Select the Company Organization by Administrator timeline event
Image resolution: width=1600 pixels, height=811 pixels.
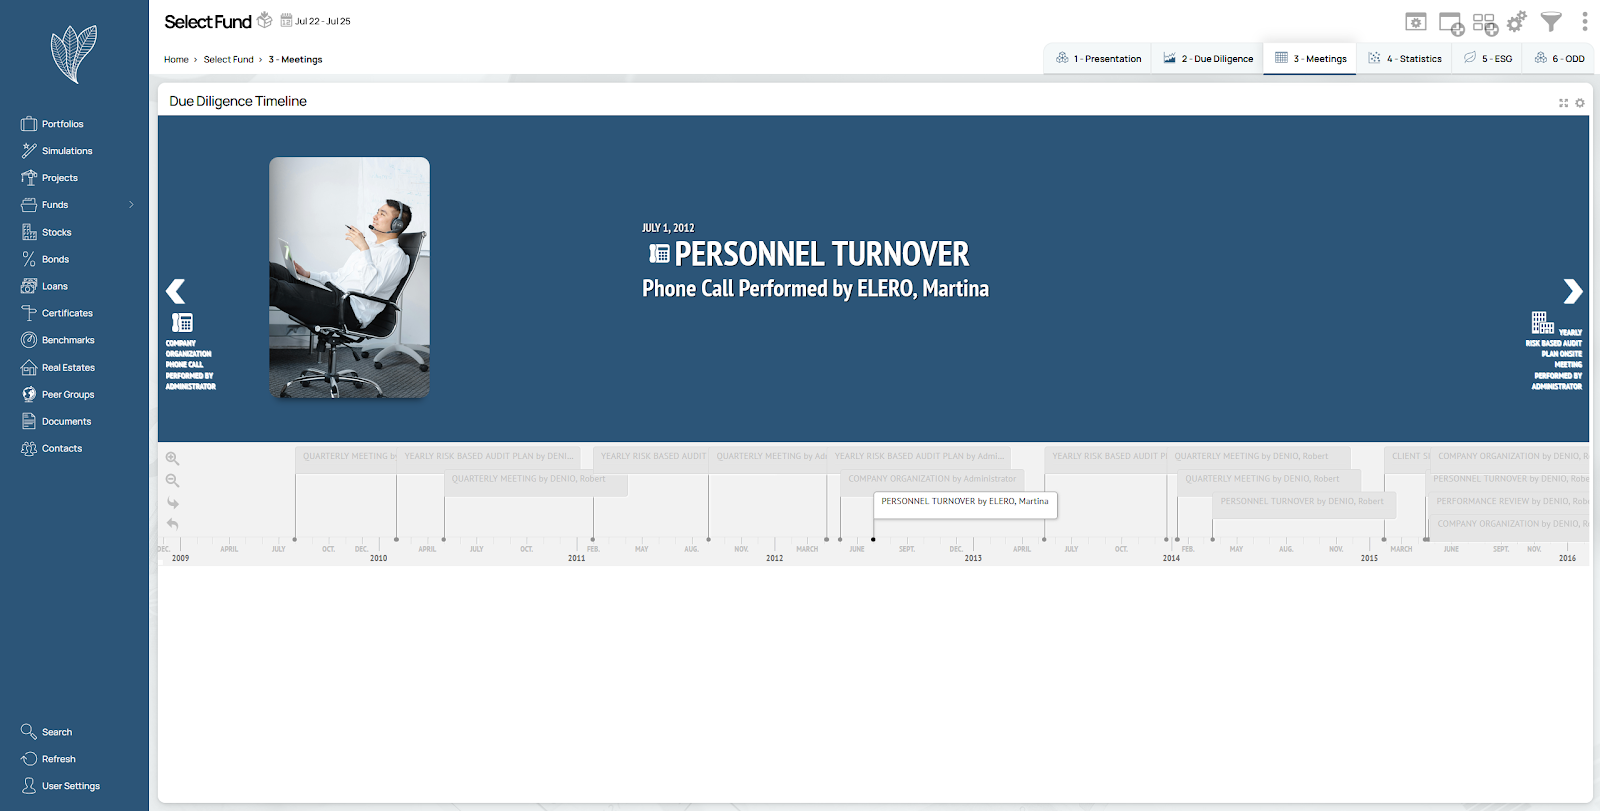931,479
